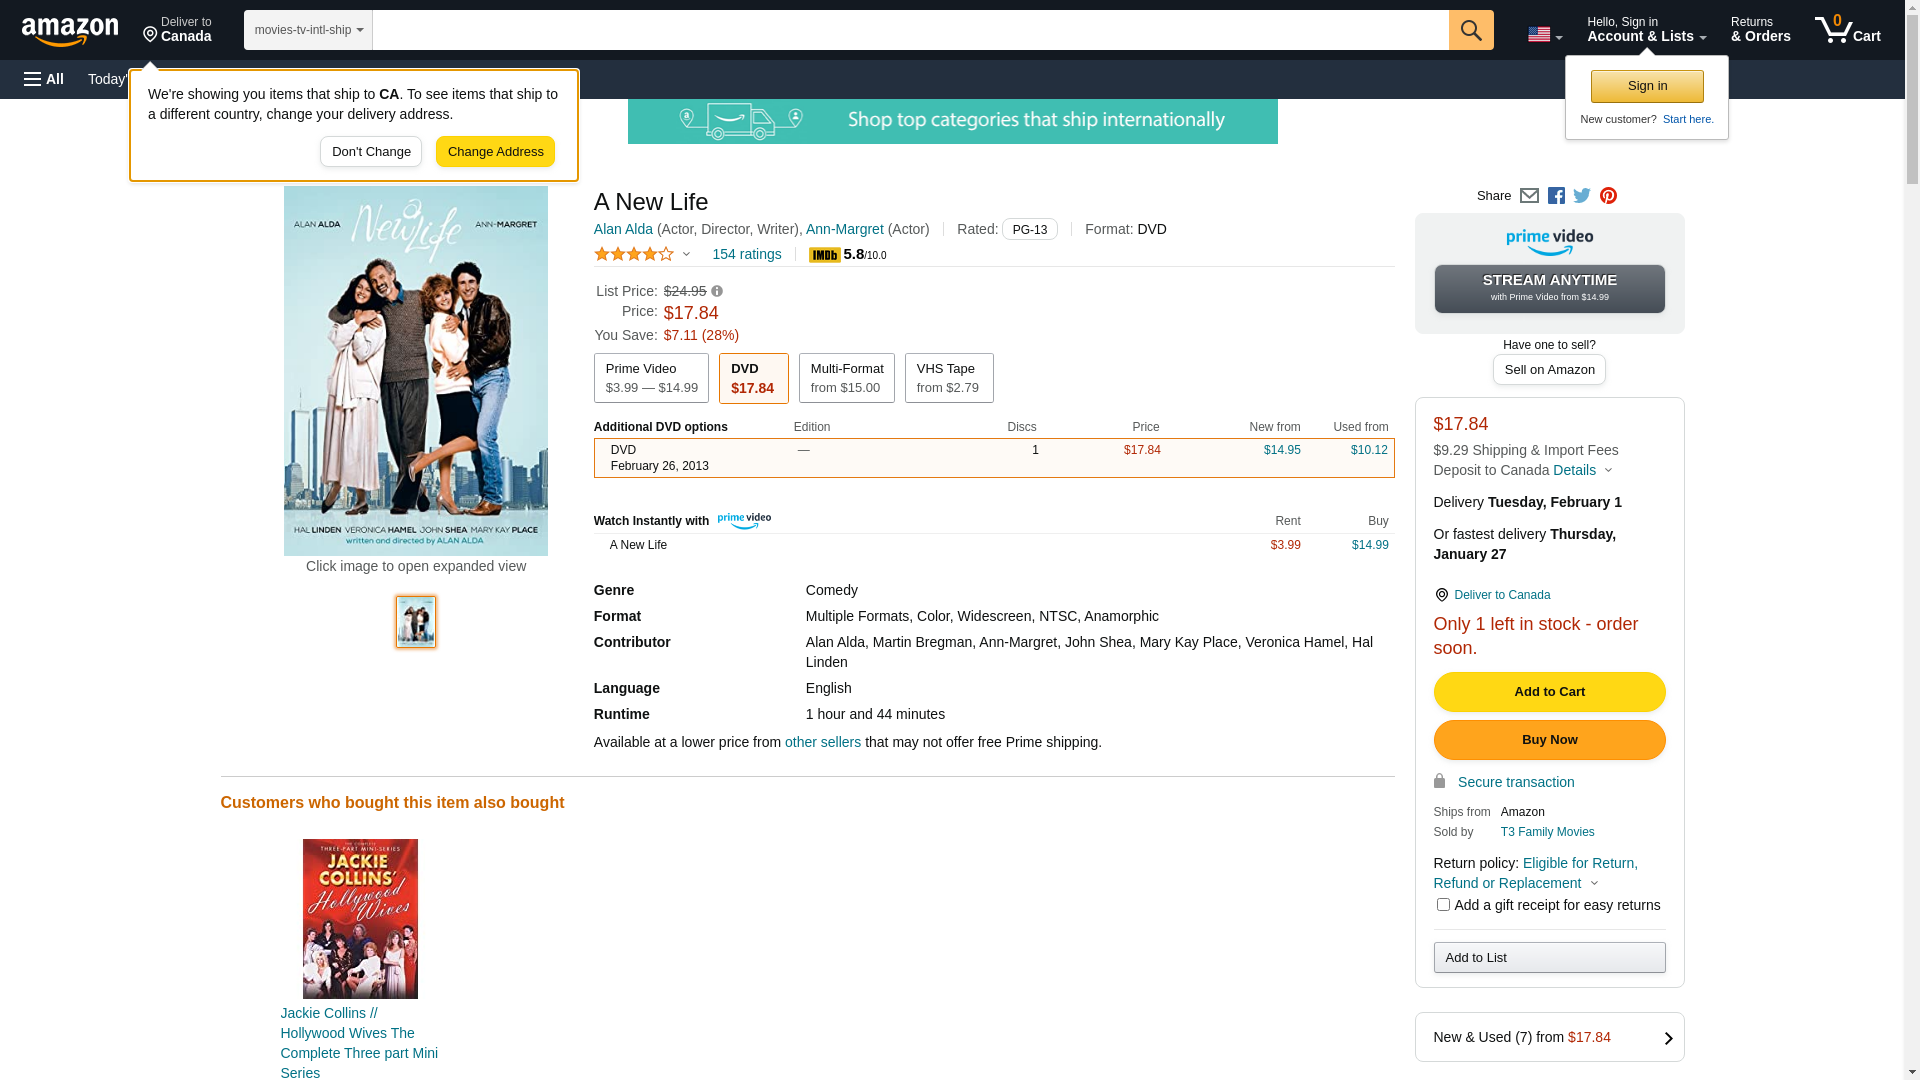Viewport: 1920px width, 1080px height.
Task: Open Account & Lists menu
Action: click(x=1646, y=30)
